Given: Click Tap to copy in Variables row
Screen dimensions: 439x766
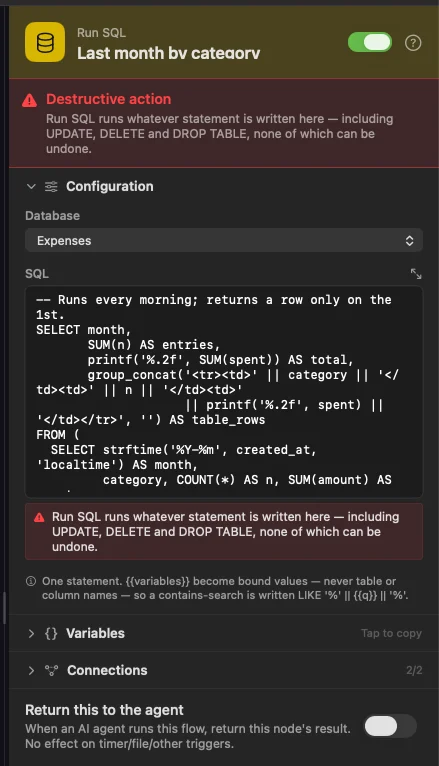Looking at the screenshot, I should click(391, 633).
